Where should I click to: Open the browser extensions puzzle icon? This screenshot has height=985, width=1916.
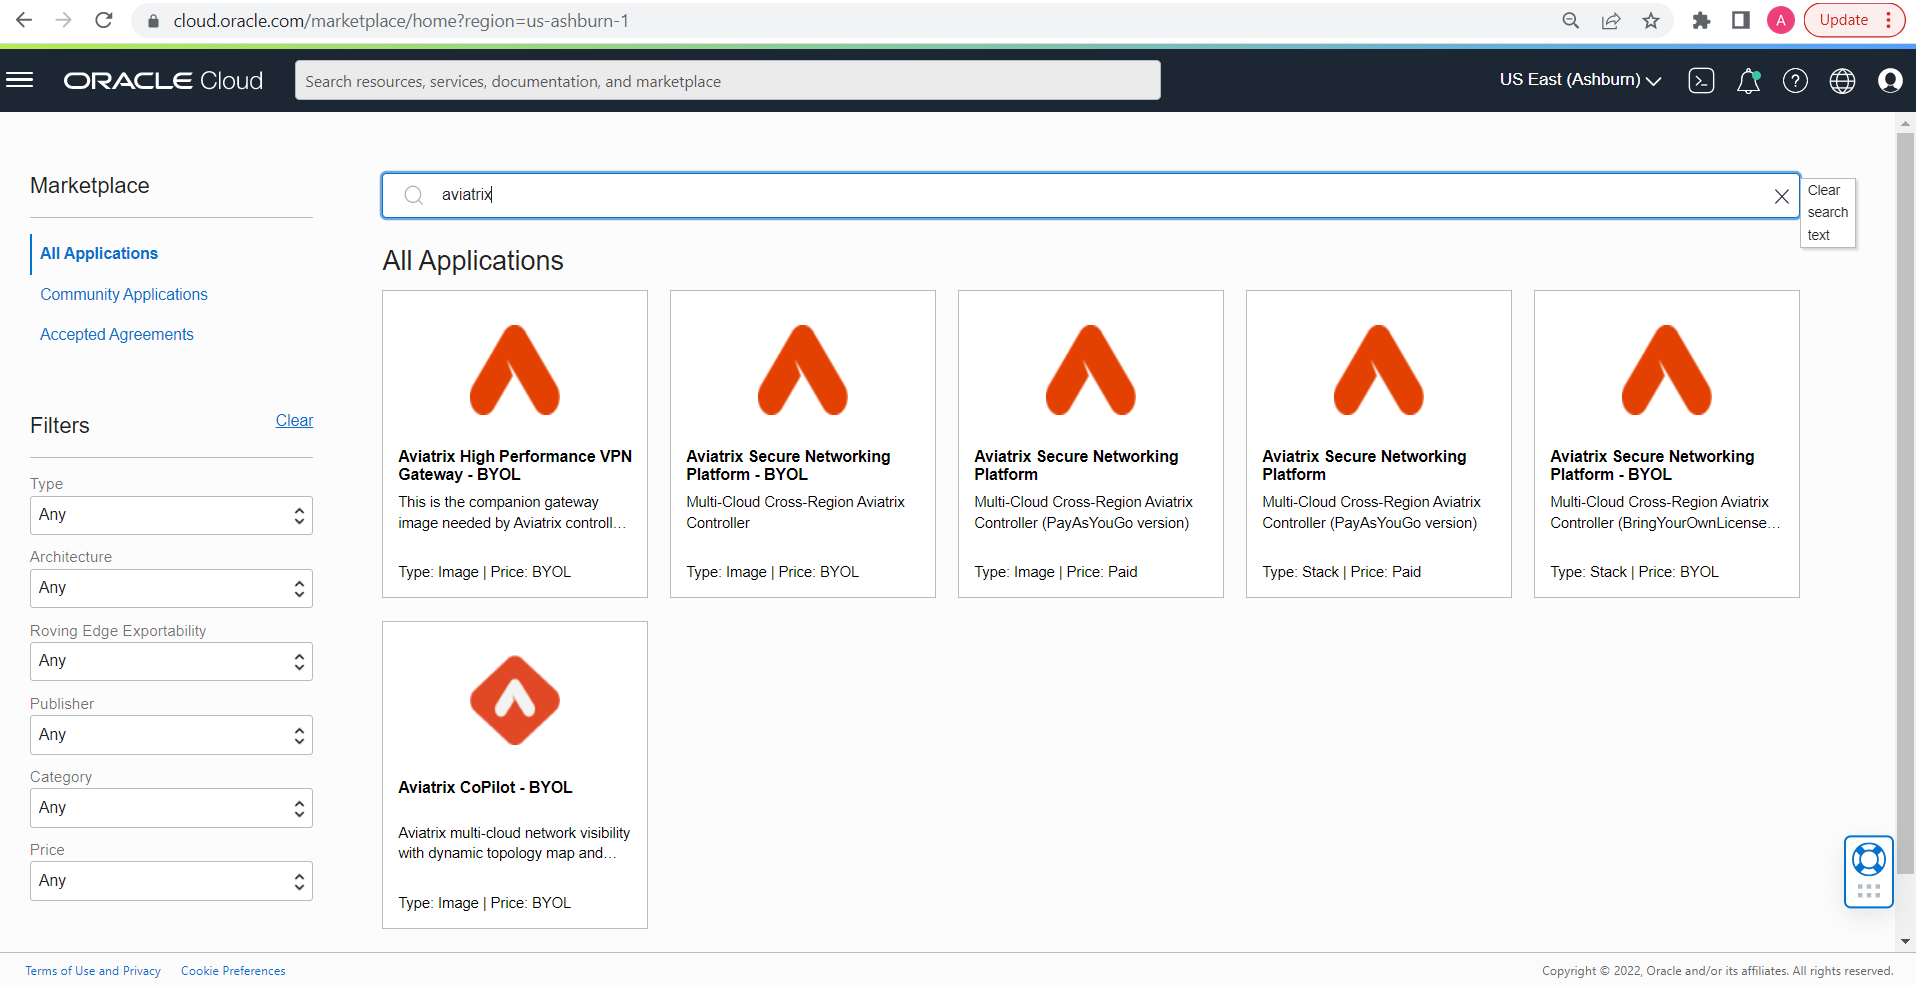(1701, 20)
